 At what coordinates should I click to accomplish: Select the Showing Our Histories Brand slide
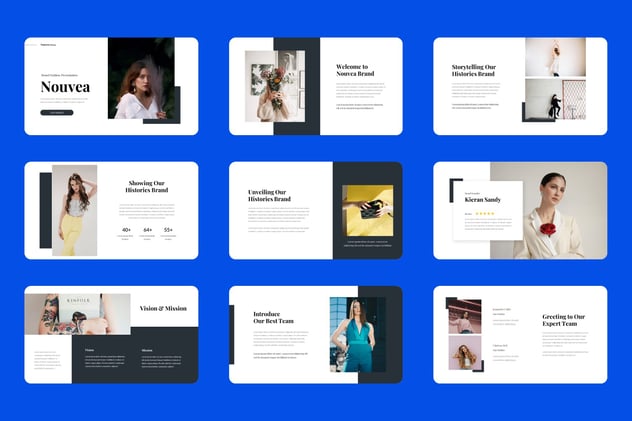click(x=111, y=210)
